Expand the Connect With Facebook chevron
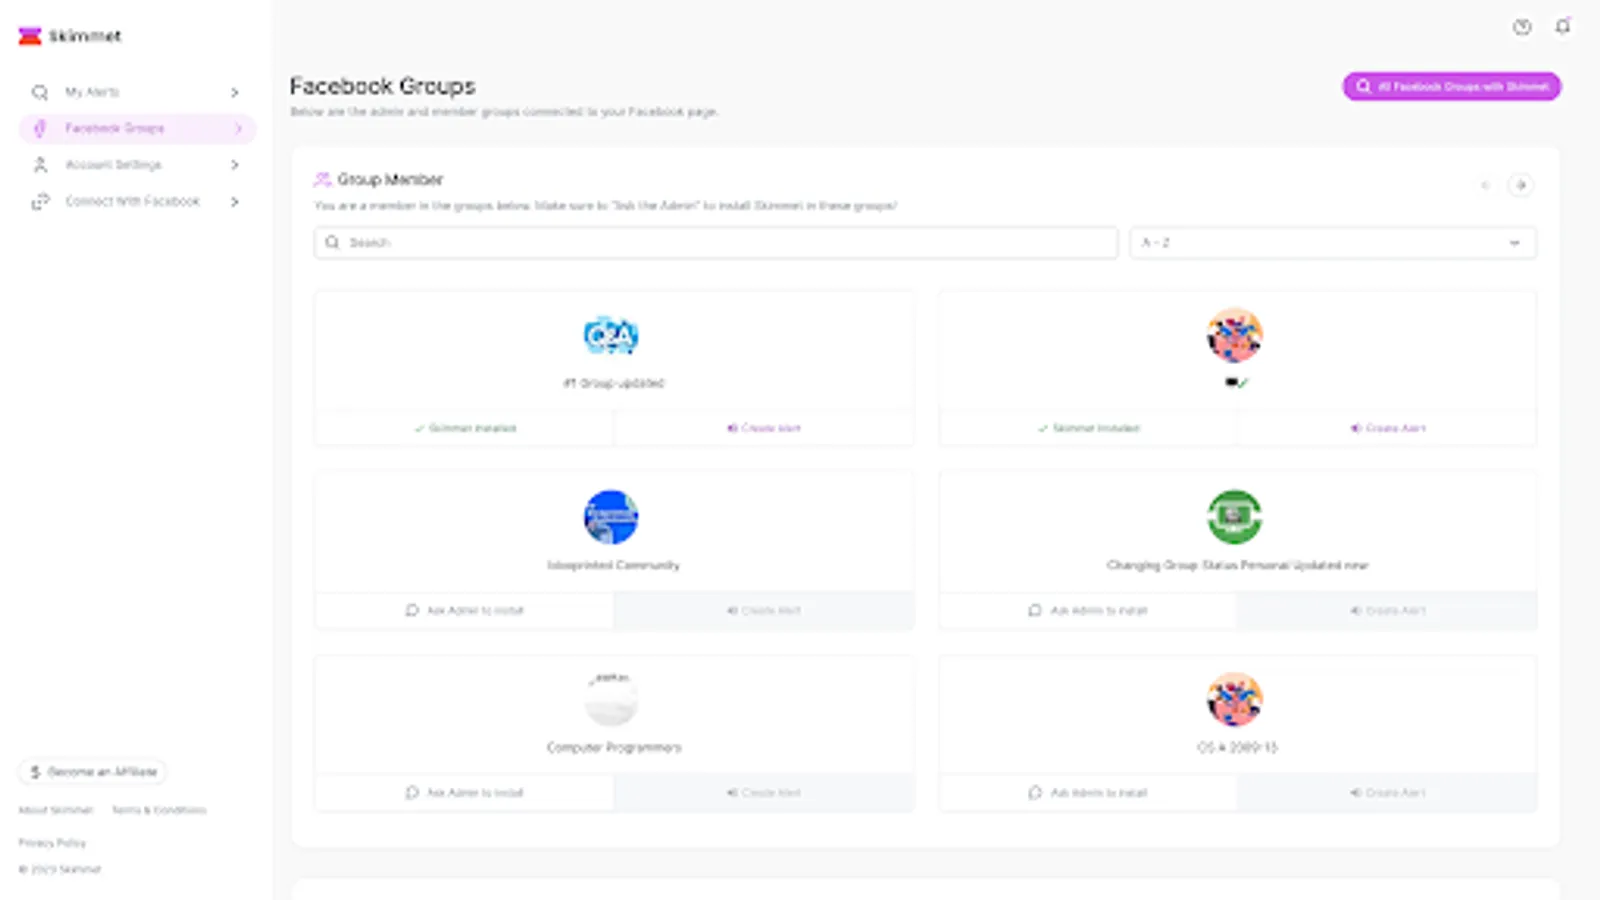 pyautogui.click(x=235, y=202)
